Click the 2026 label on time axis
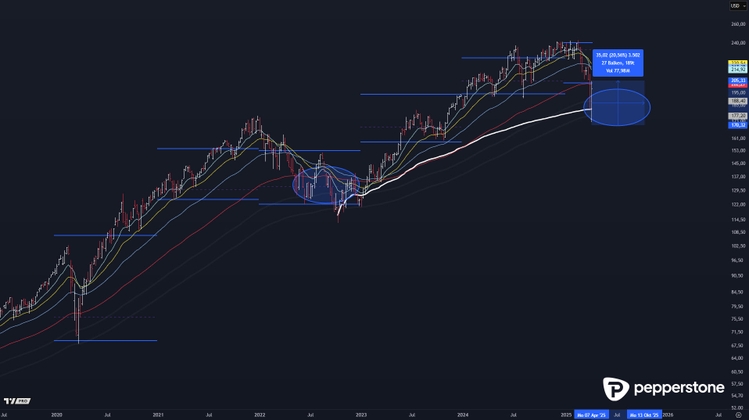Screen dimensions: 749x420 point(668,415)
